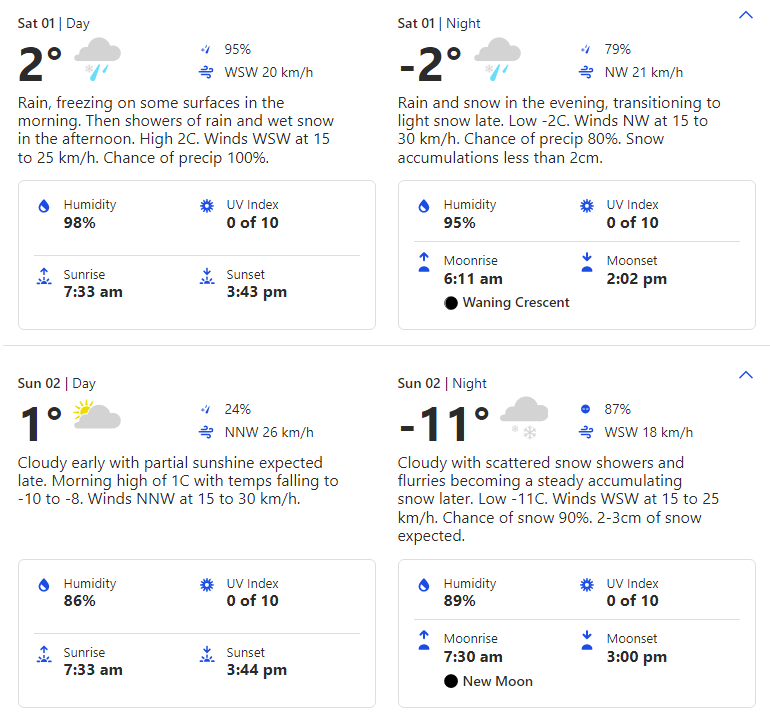The width and height of the screenshot is (770, 715).
Task: Click the WSW 20 km/h wind icon
Action: (x=206, y=72)
